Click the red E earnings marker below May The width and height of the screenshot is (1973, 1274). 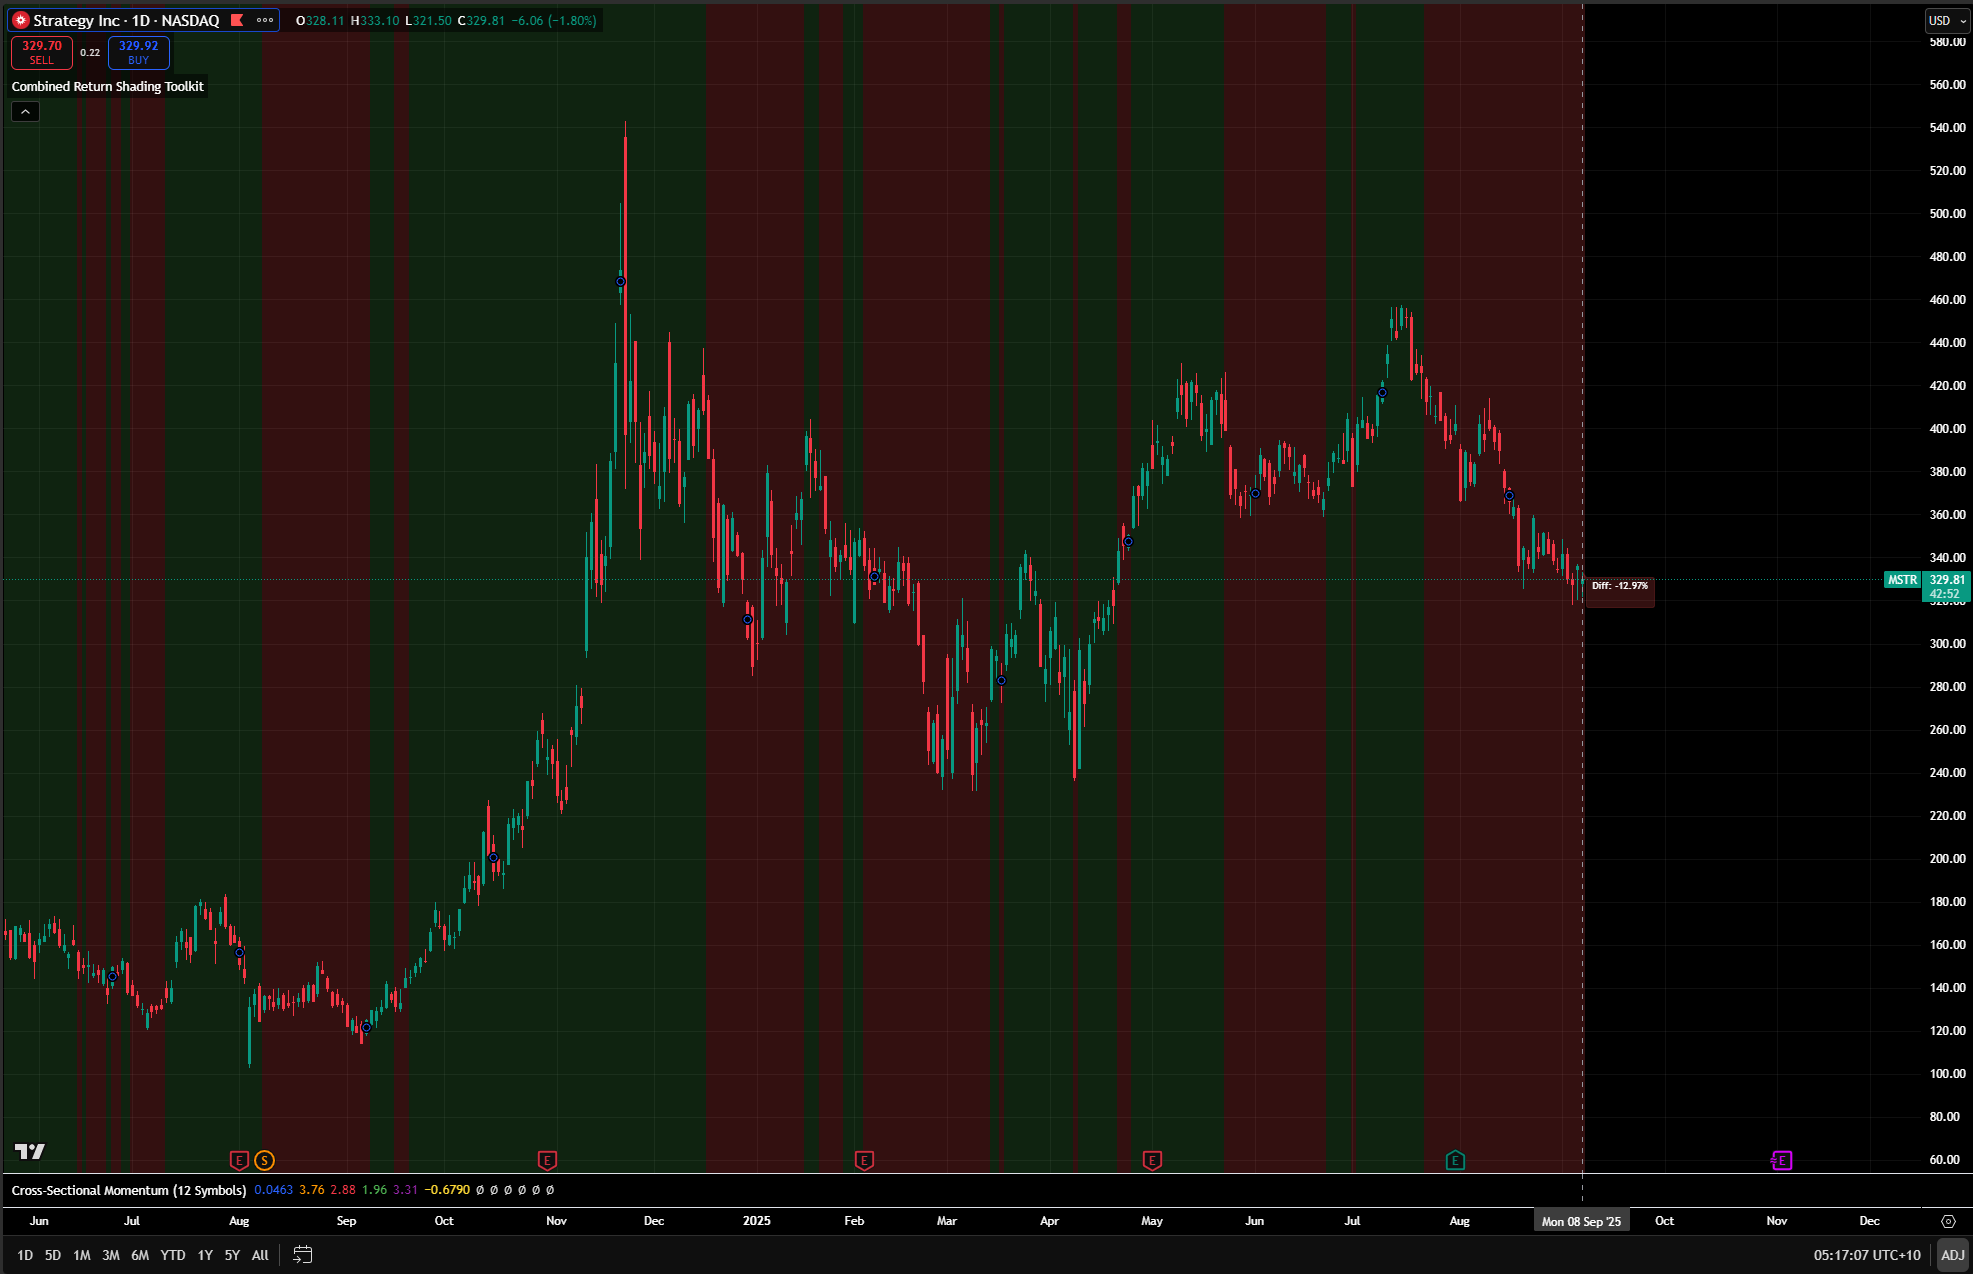(1152, 1161)
